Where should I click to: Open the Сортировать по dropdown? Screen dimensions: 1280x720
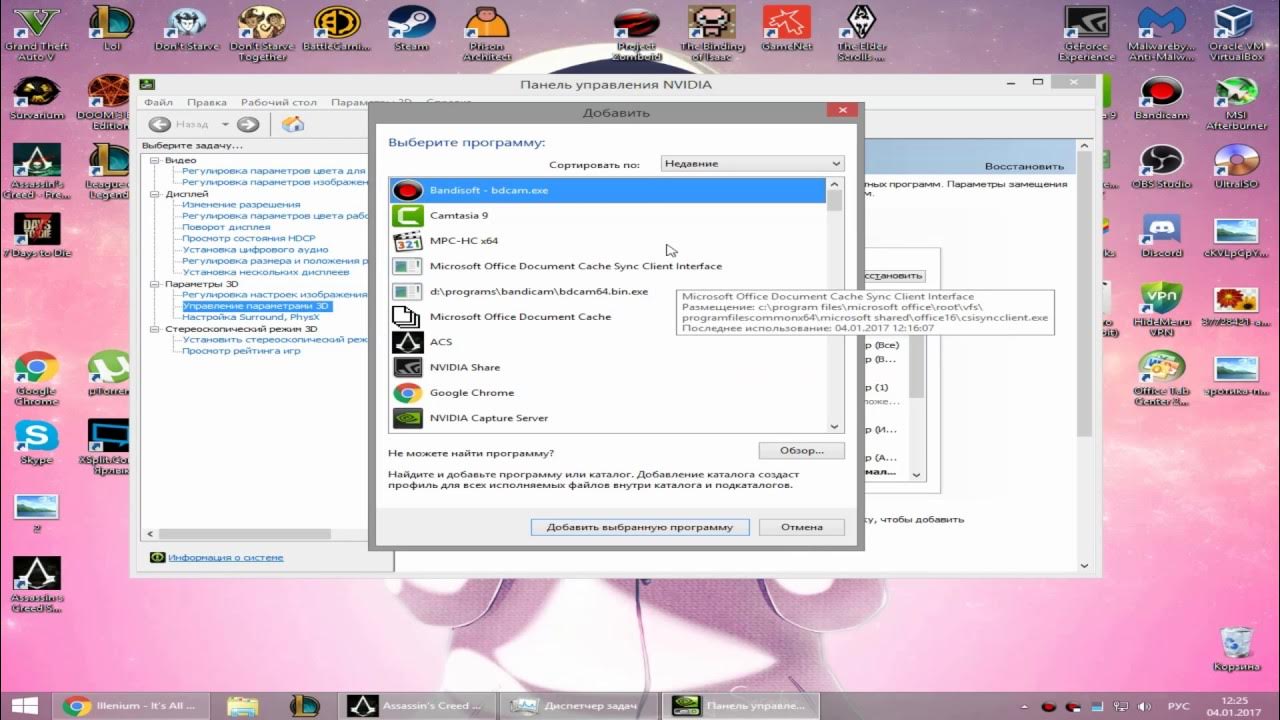[752, 163]
